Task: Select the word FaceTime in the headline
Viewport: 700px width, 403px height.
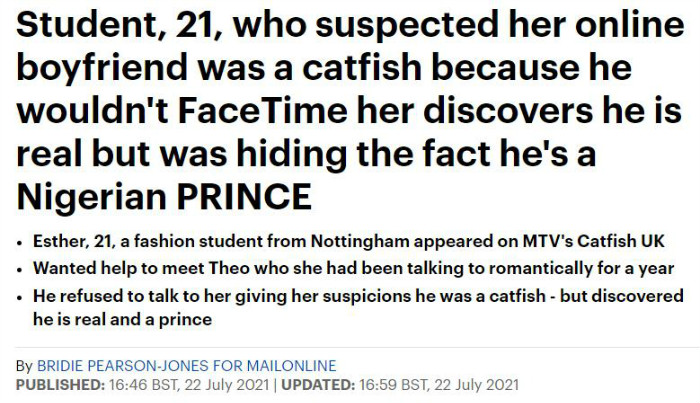Action: coord(262,111)
